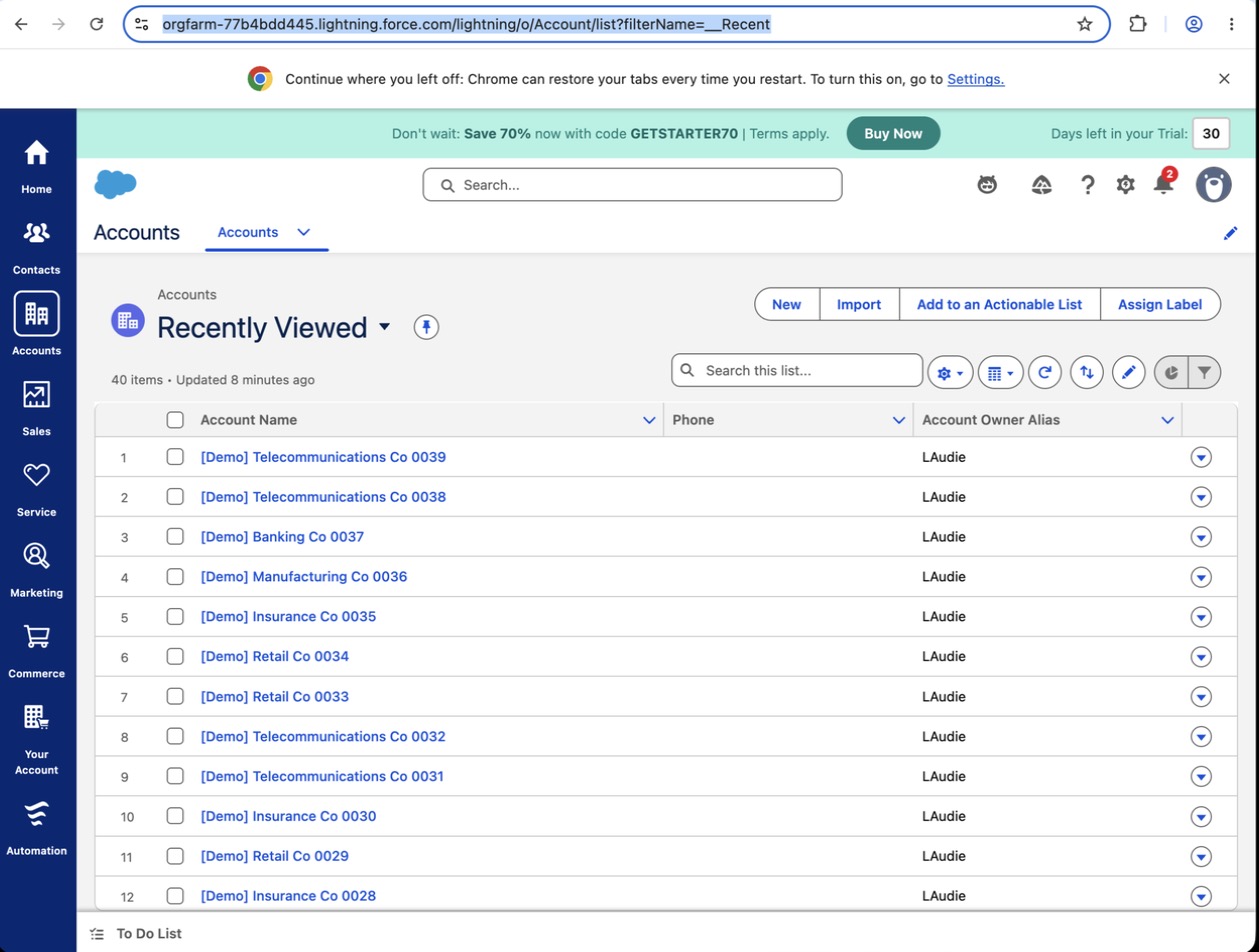Open the Trailhead guidance icon
The width and height of the screenshot is (1259, 952).
coord(1041,184)
